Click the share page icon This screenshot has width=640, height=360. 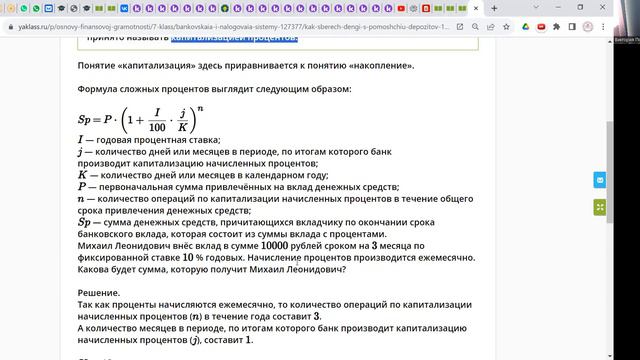click(x=491, y=27)
